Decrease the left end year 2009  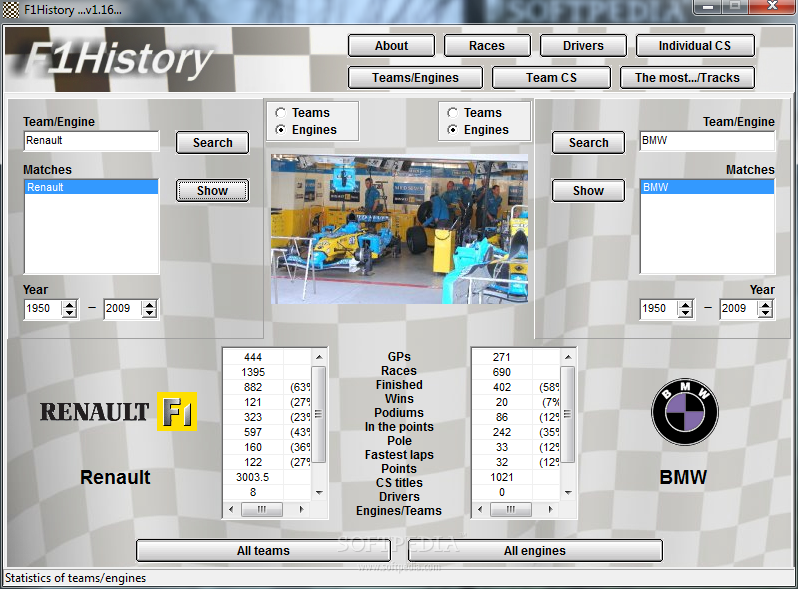pos(149,313)
